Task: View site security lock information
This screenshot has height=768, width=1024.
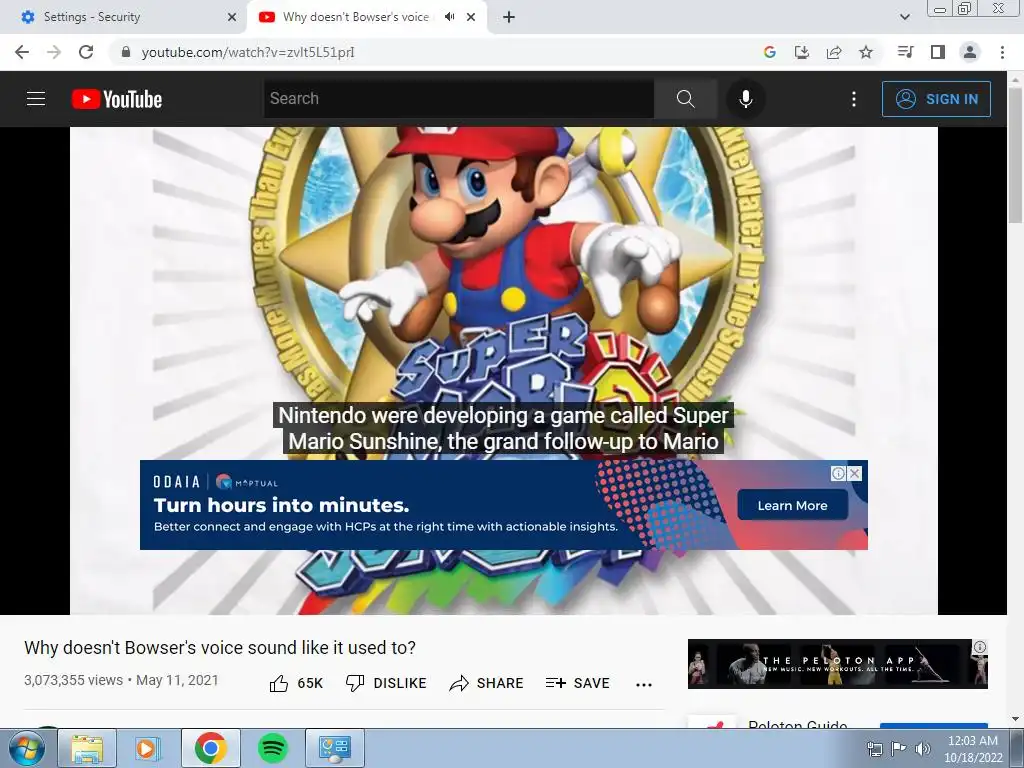Action: point(126,52)
